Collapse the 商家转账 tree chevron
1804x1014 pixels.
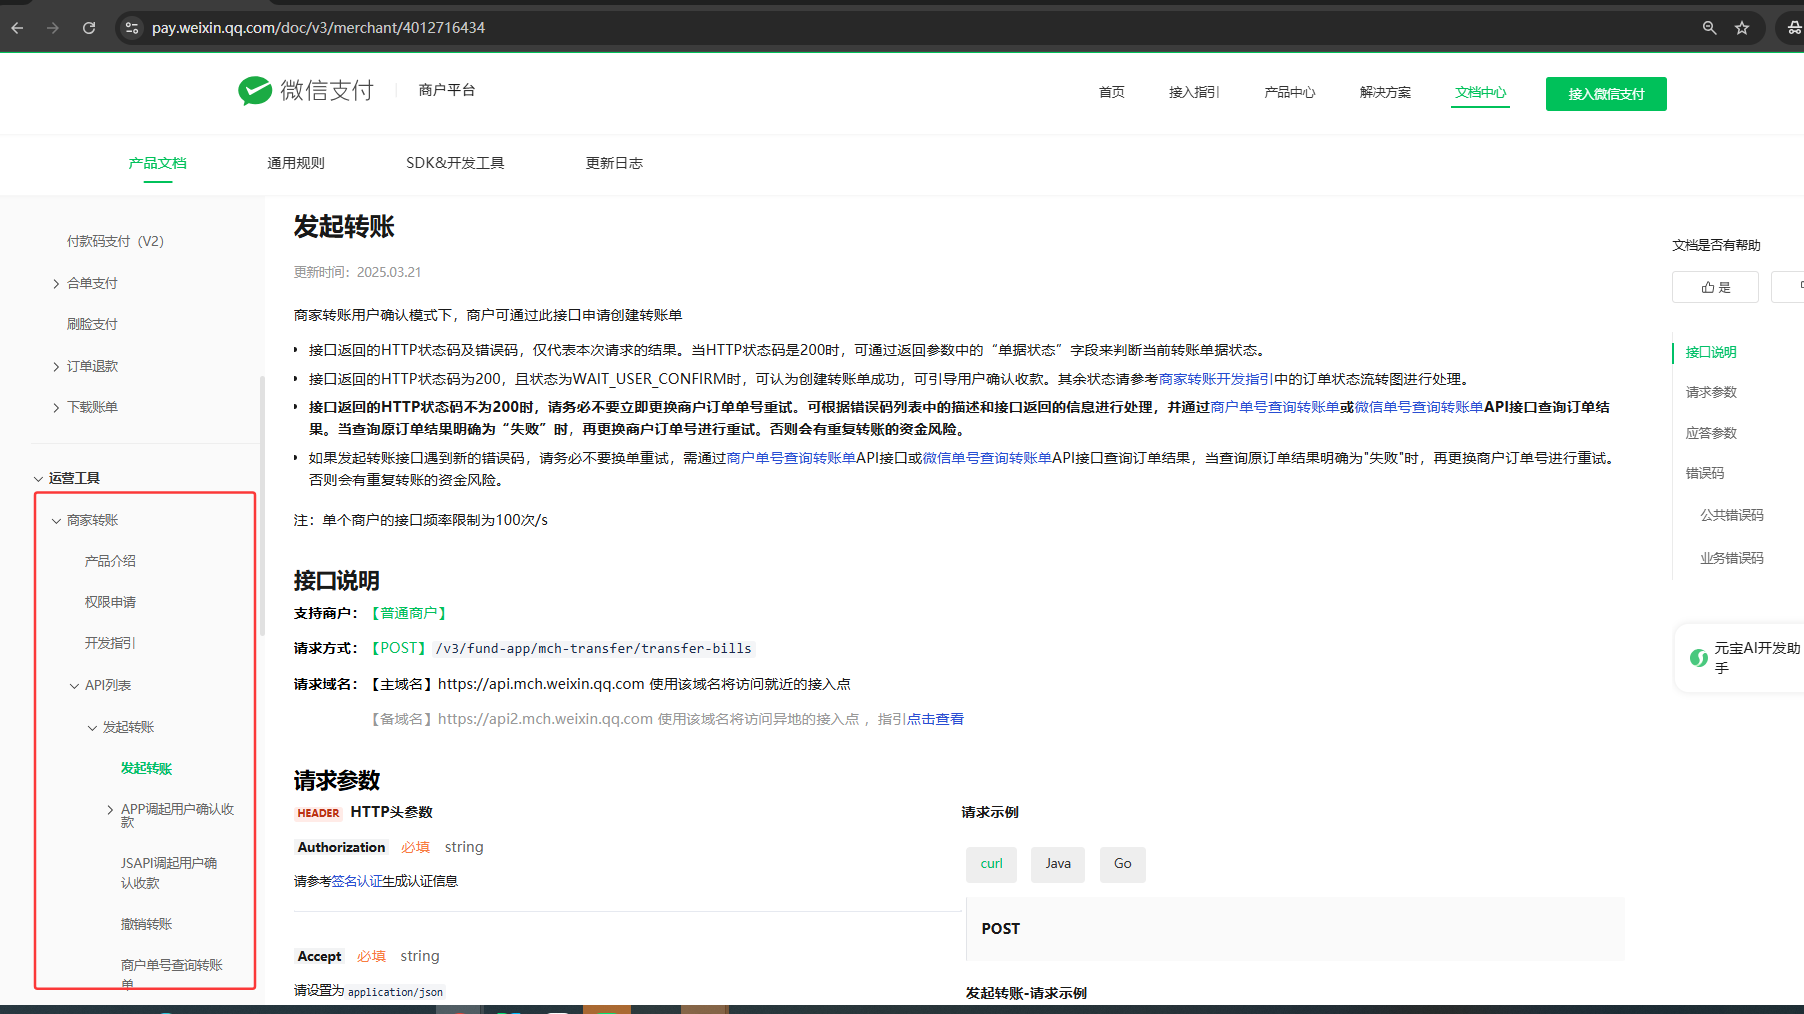pyautogui.click(x=56, y=521)
